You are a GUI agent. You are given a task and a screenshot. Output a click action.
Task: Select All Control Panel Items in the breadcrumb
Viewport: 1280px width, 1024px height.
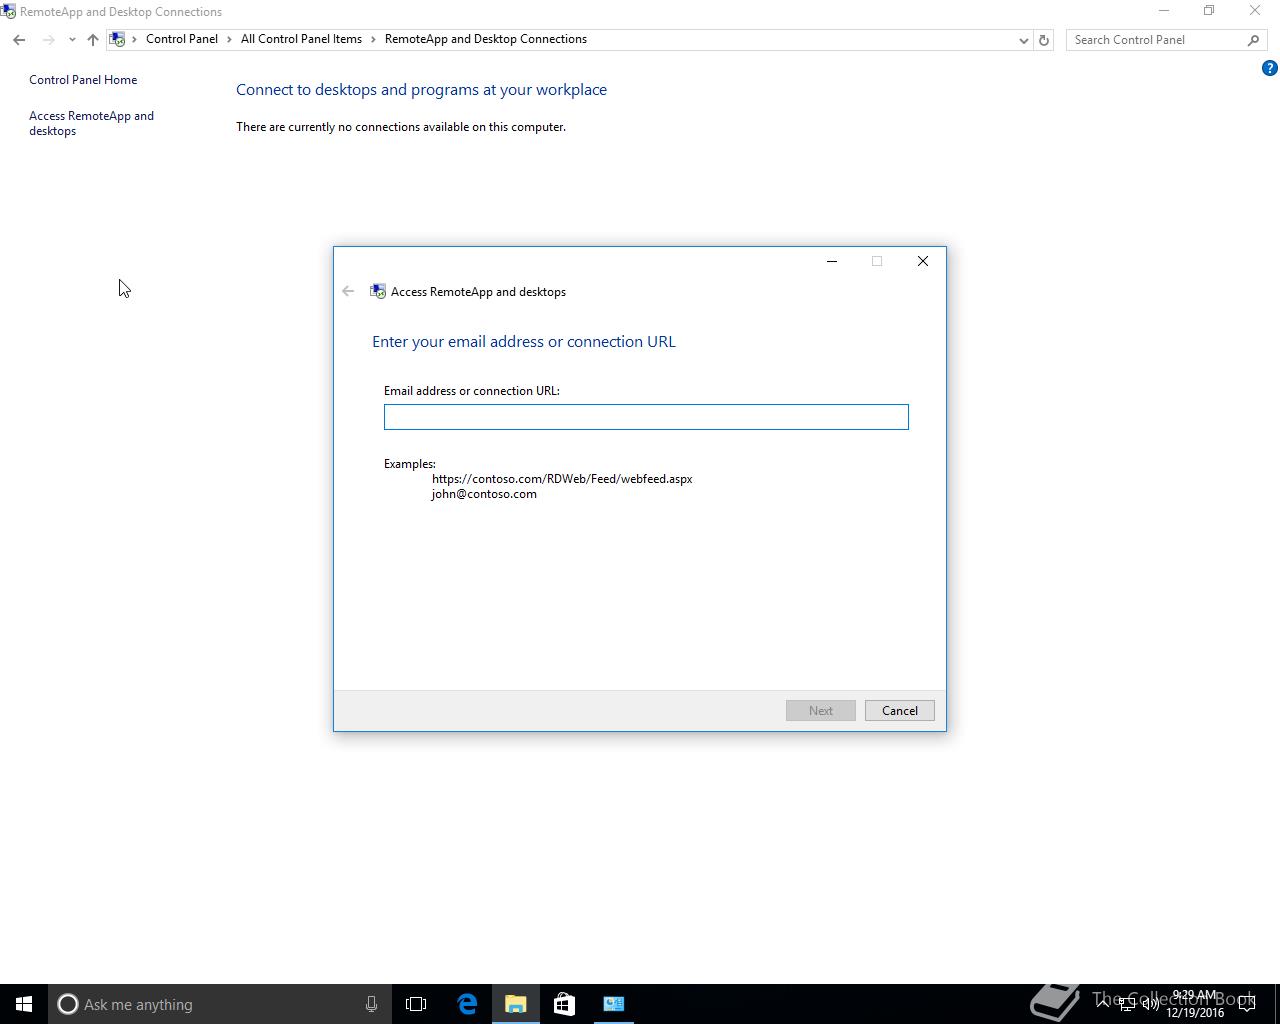301,39
